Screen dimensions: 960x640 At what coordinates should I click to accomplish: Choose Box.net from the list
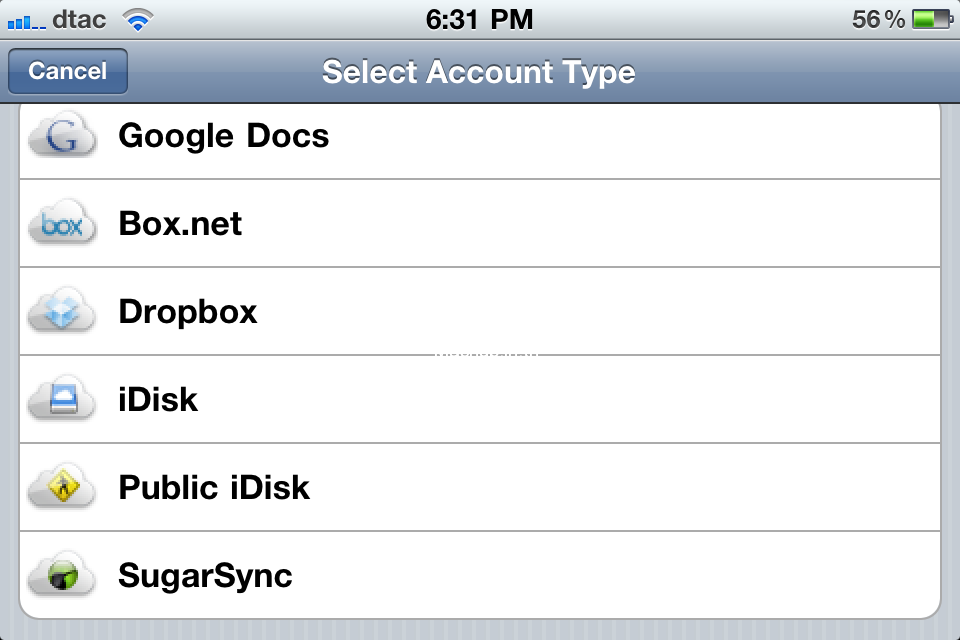(180, 224)
